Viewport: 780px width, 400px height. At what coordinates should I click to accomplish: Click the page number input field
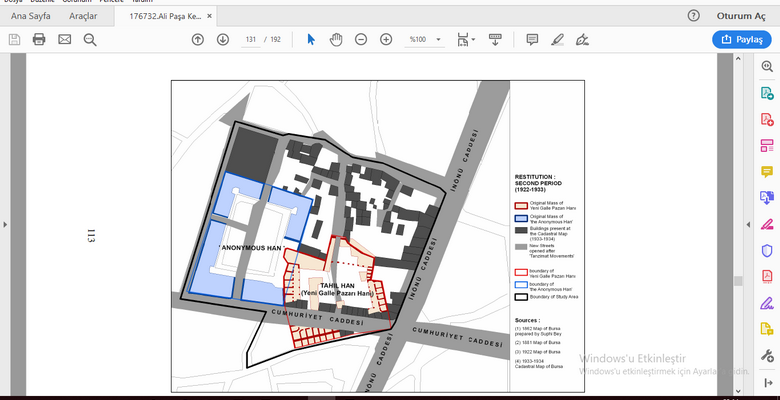[x=250, y=39]
